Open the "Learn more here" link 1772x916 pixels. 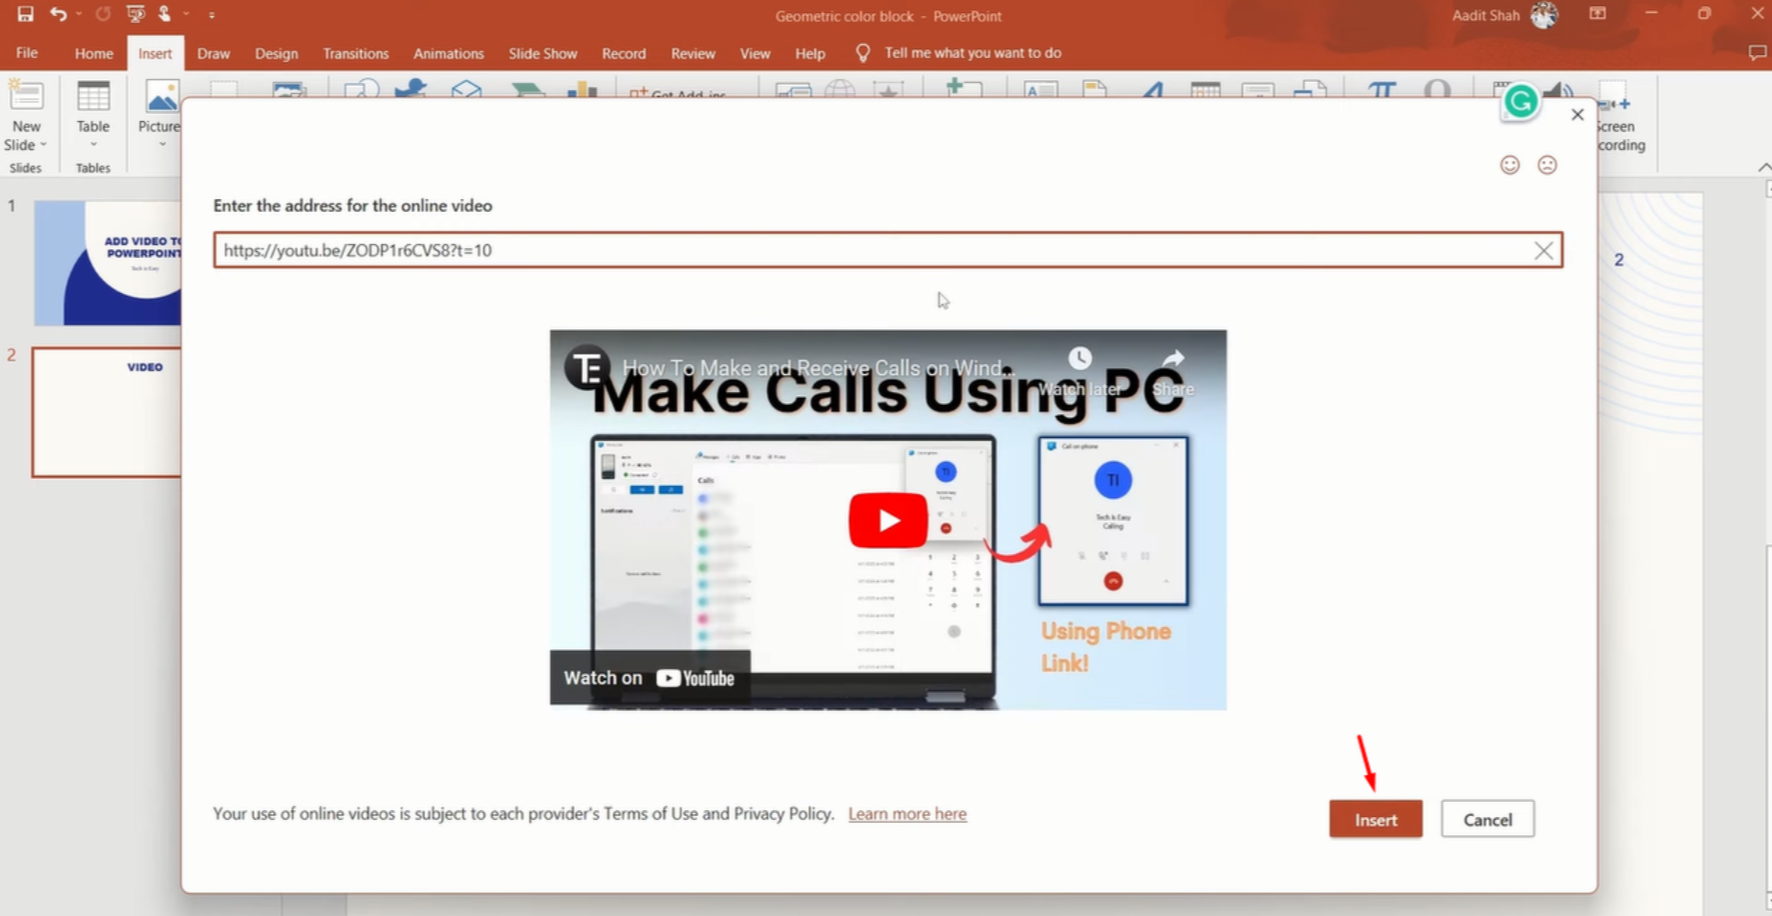tap(907, 813)
